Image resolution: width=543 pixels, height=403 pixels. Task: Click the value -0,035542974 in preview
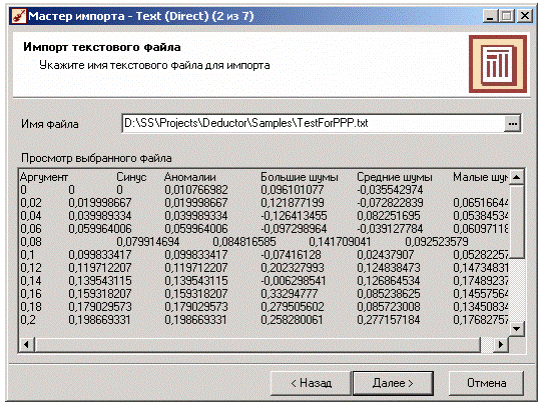pos(390,190)
